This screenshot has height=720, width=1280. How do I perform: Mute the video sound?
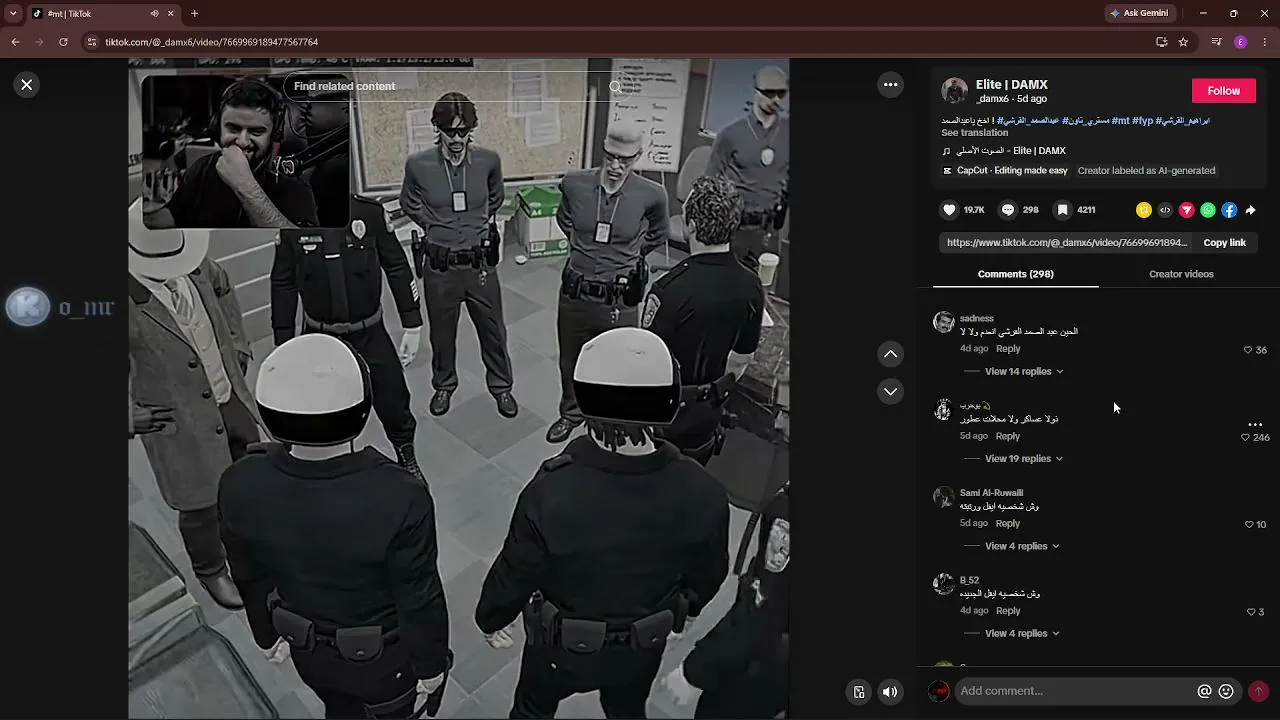pyautogui.click(x=890, y=692)
